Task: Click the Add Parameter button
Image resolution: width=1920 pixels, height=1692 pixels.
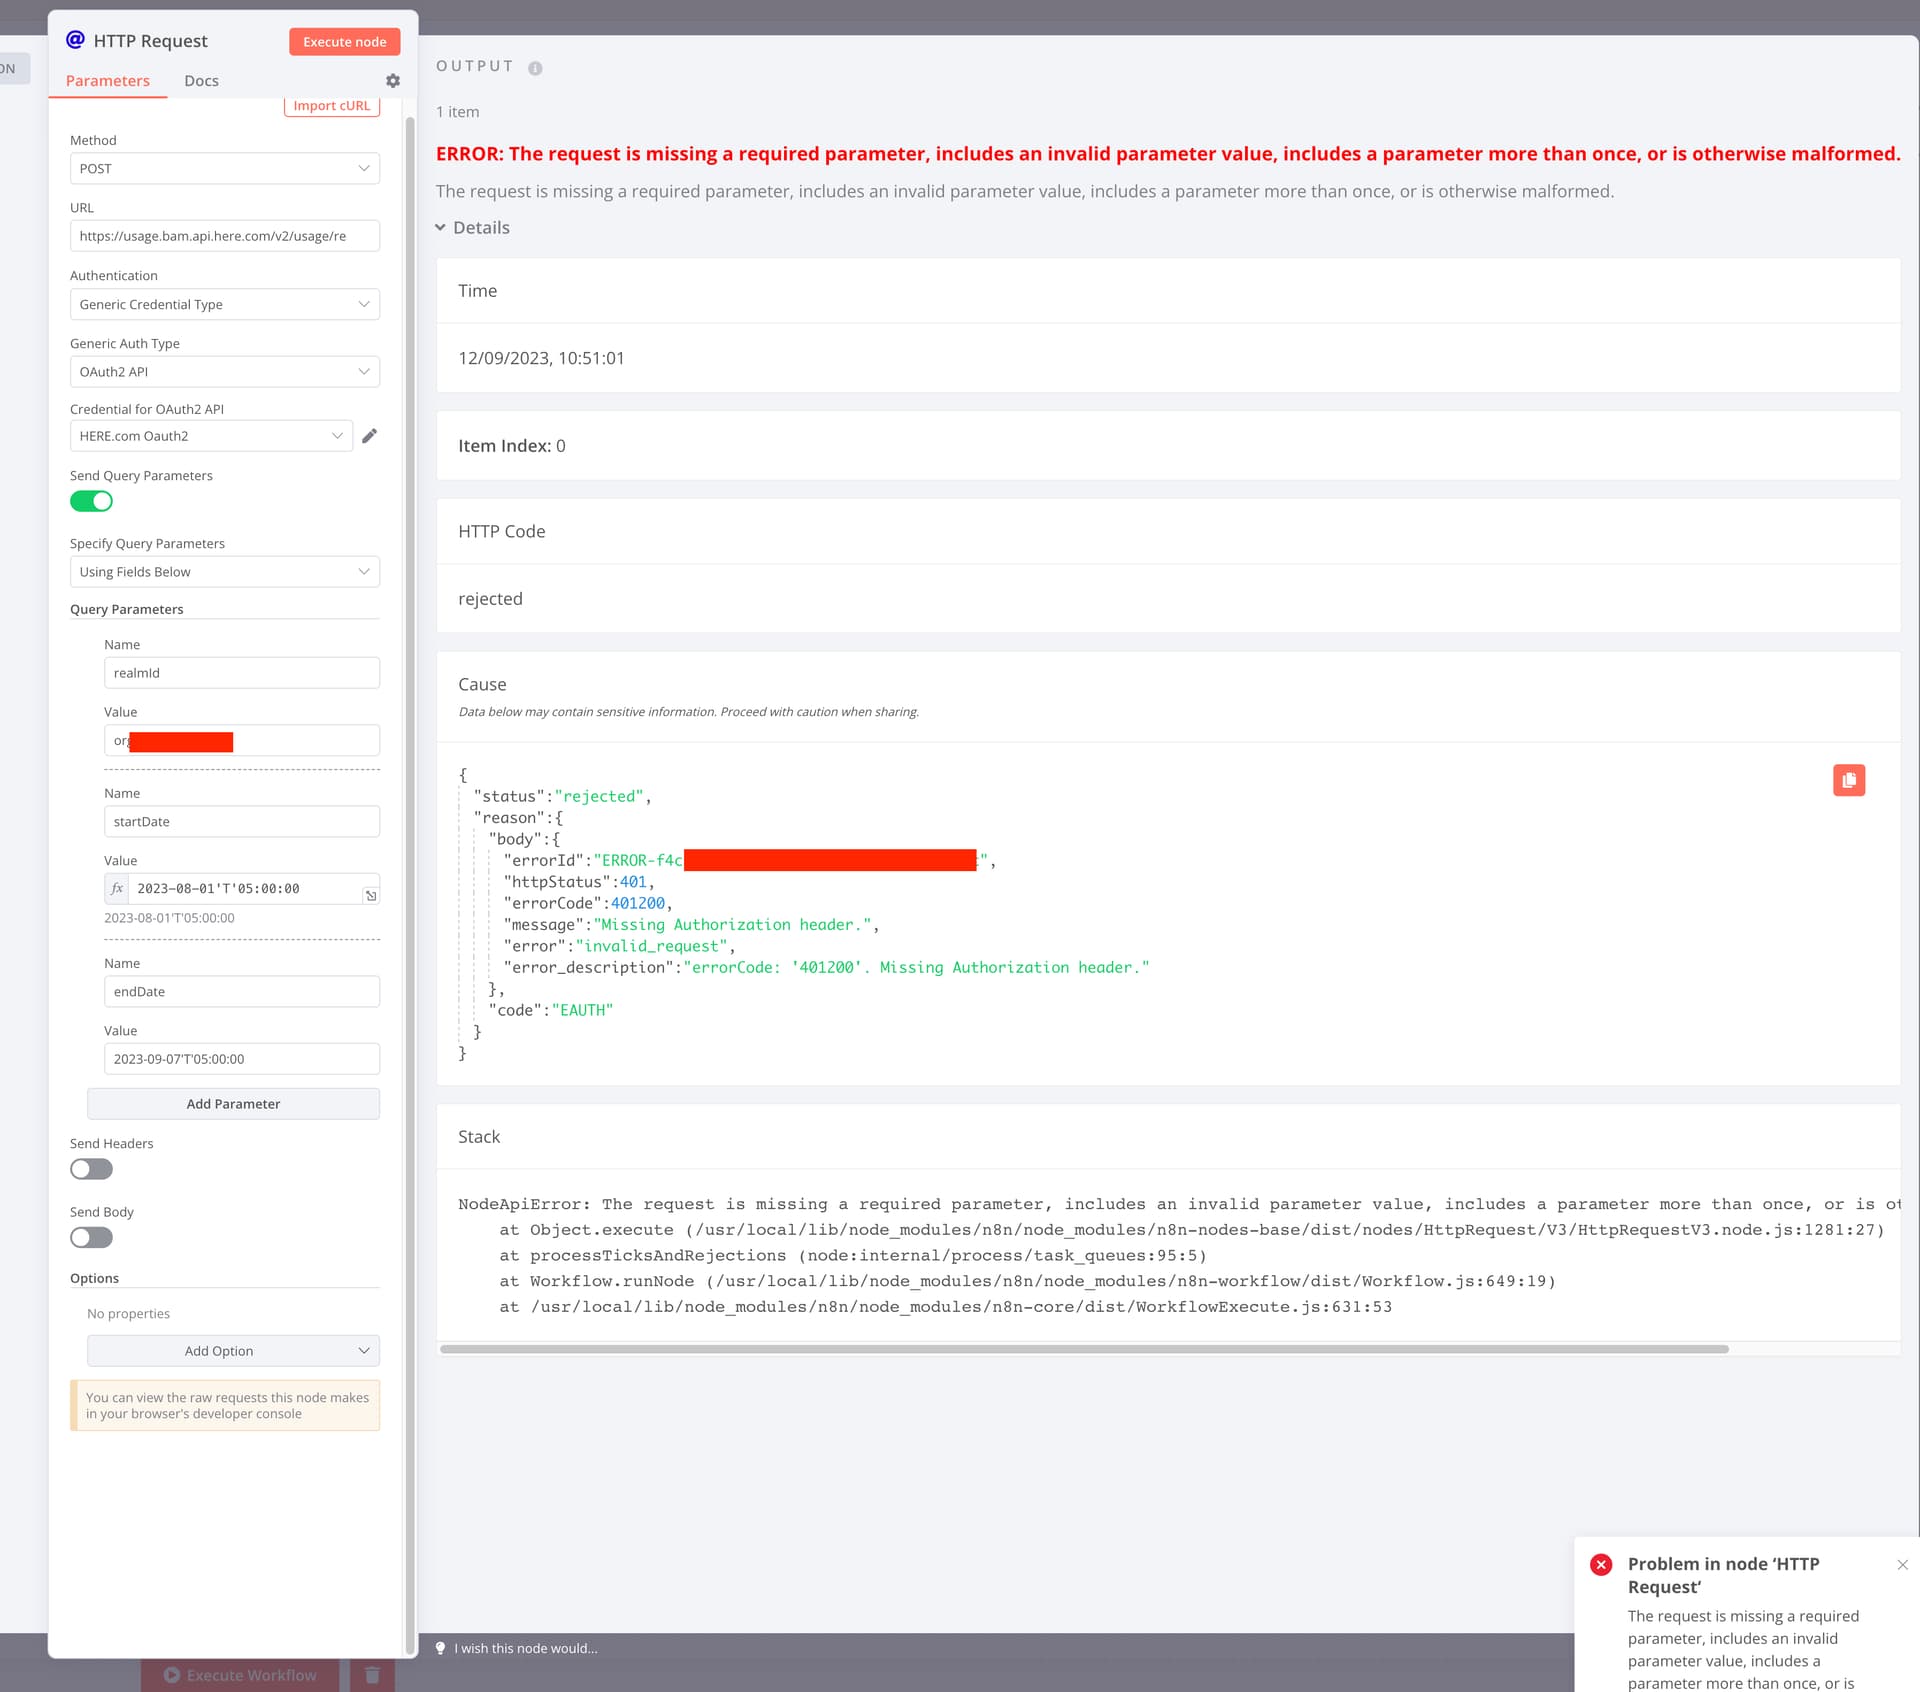Action: tap(233, 1104)
